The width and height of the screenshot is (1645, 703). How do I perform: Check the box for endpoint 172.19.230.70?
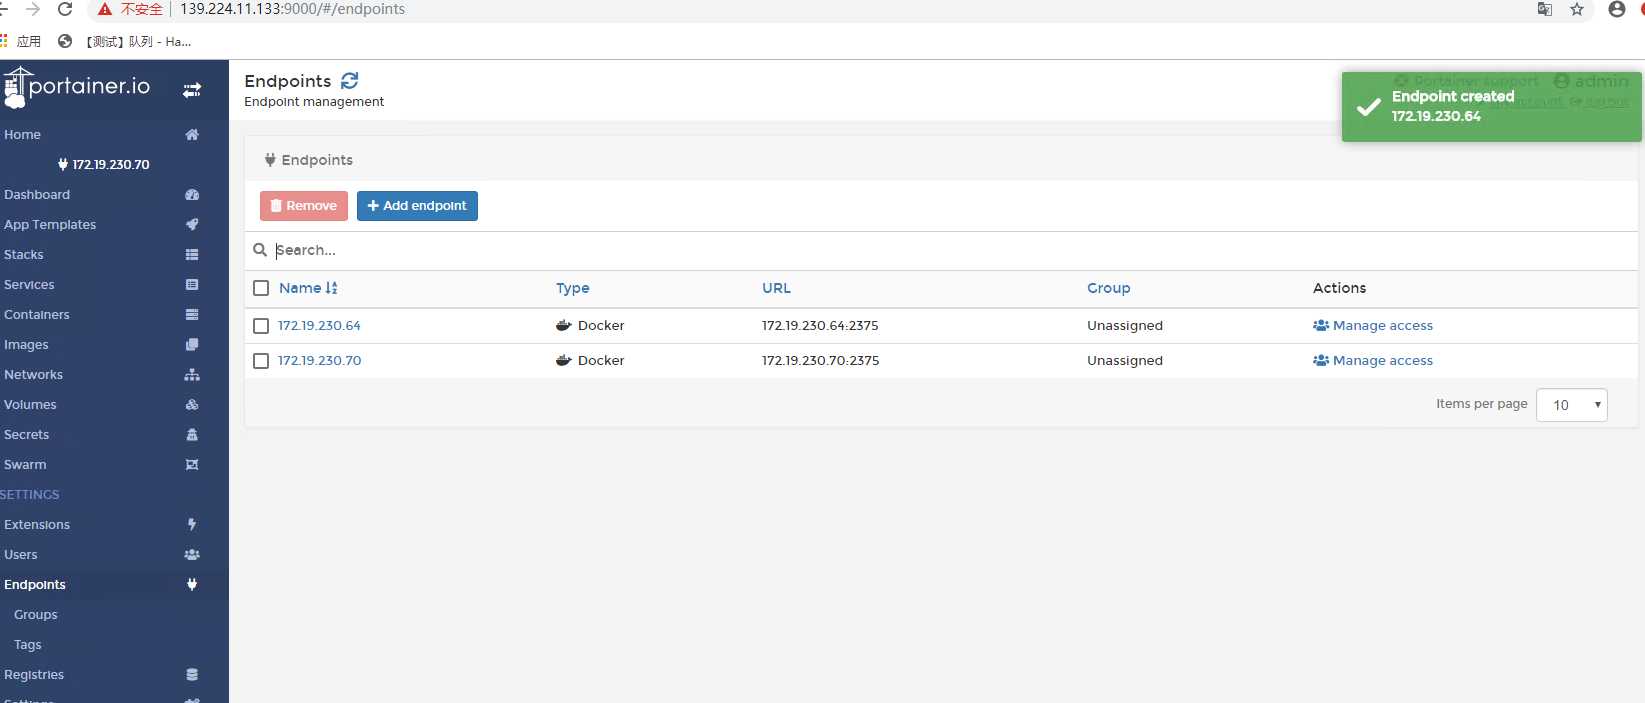(261, 361)
